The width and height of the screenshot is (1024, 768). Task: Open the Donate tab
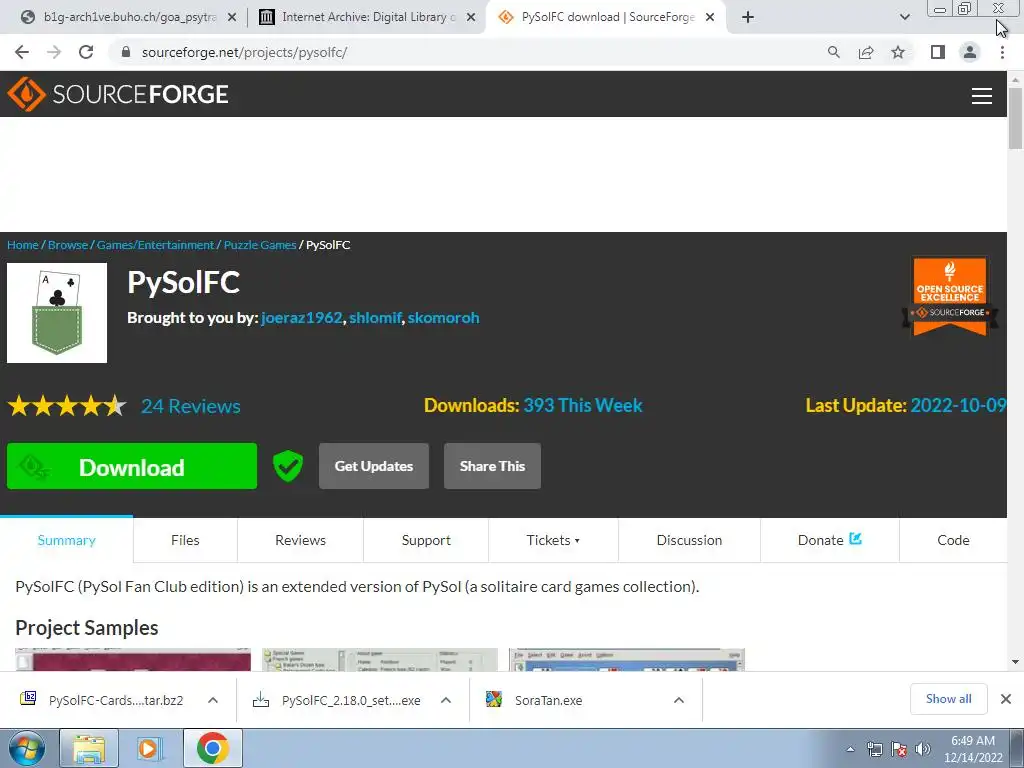click(x=829, y=540)
